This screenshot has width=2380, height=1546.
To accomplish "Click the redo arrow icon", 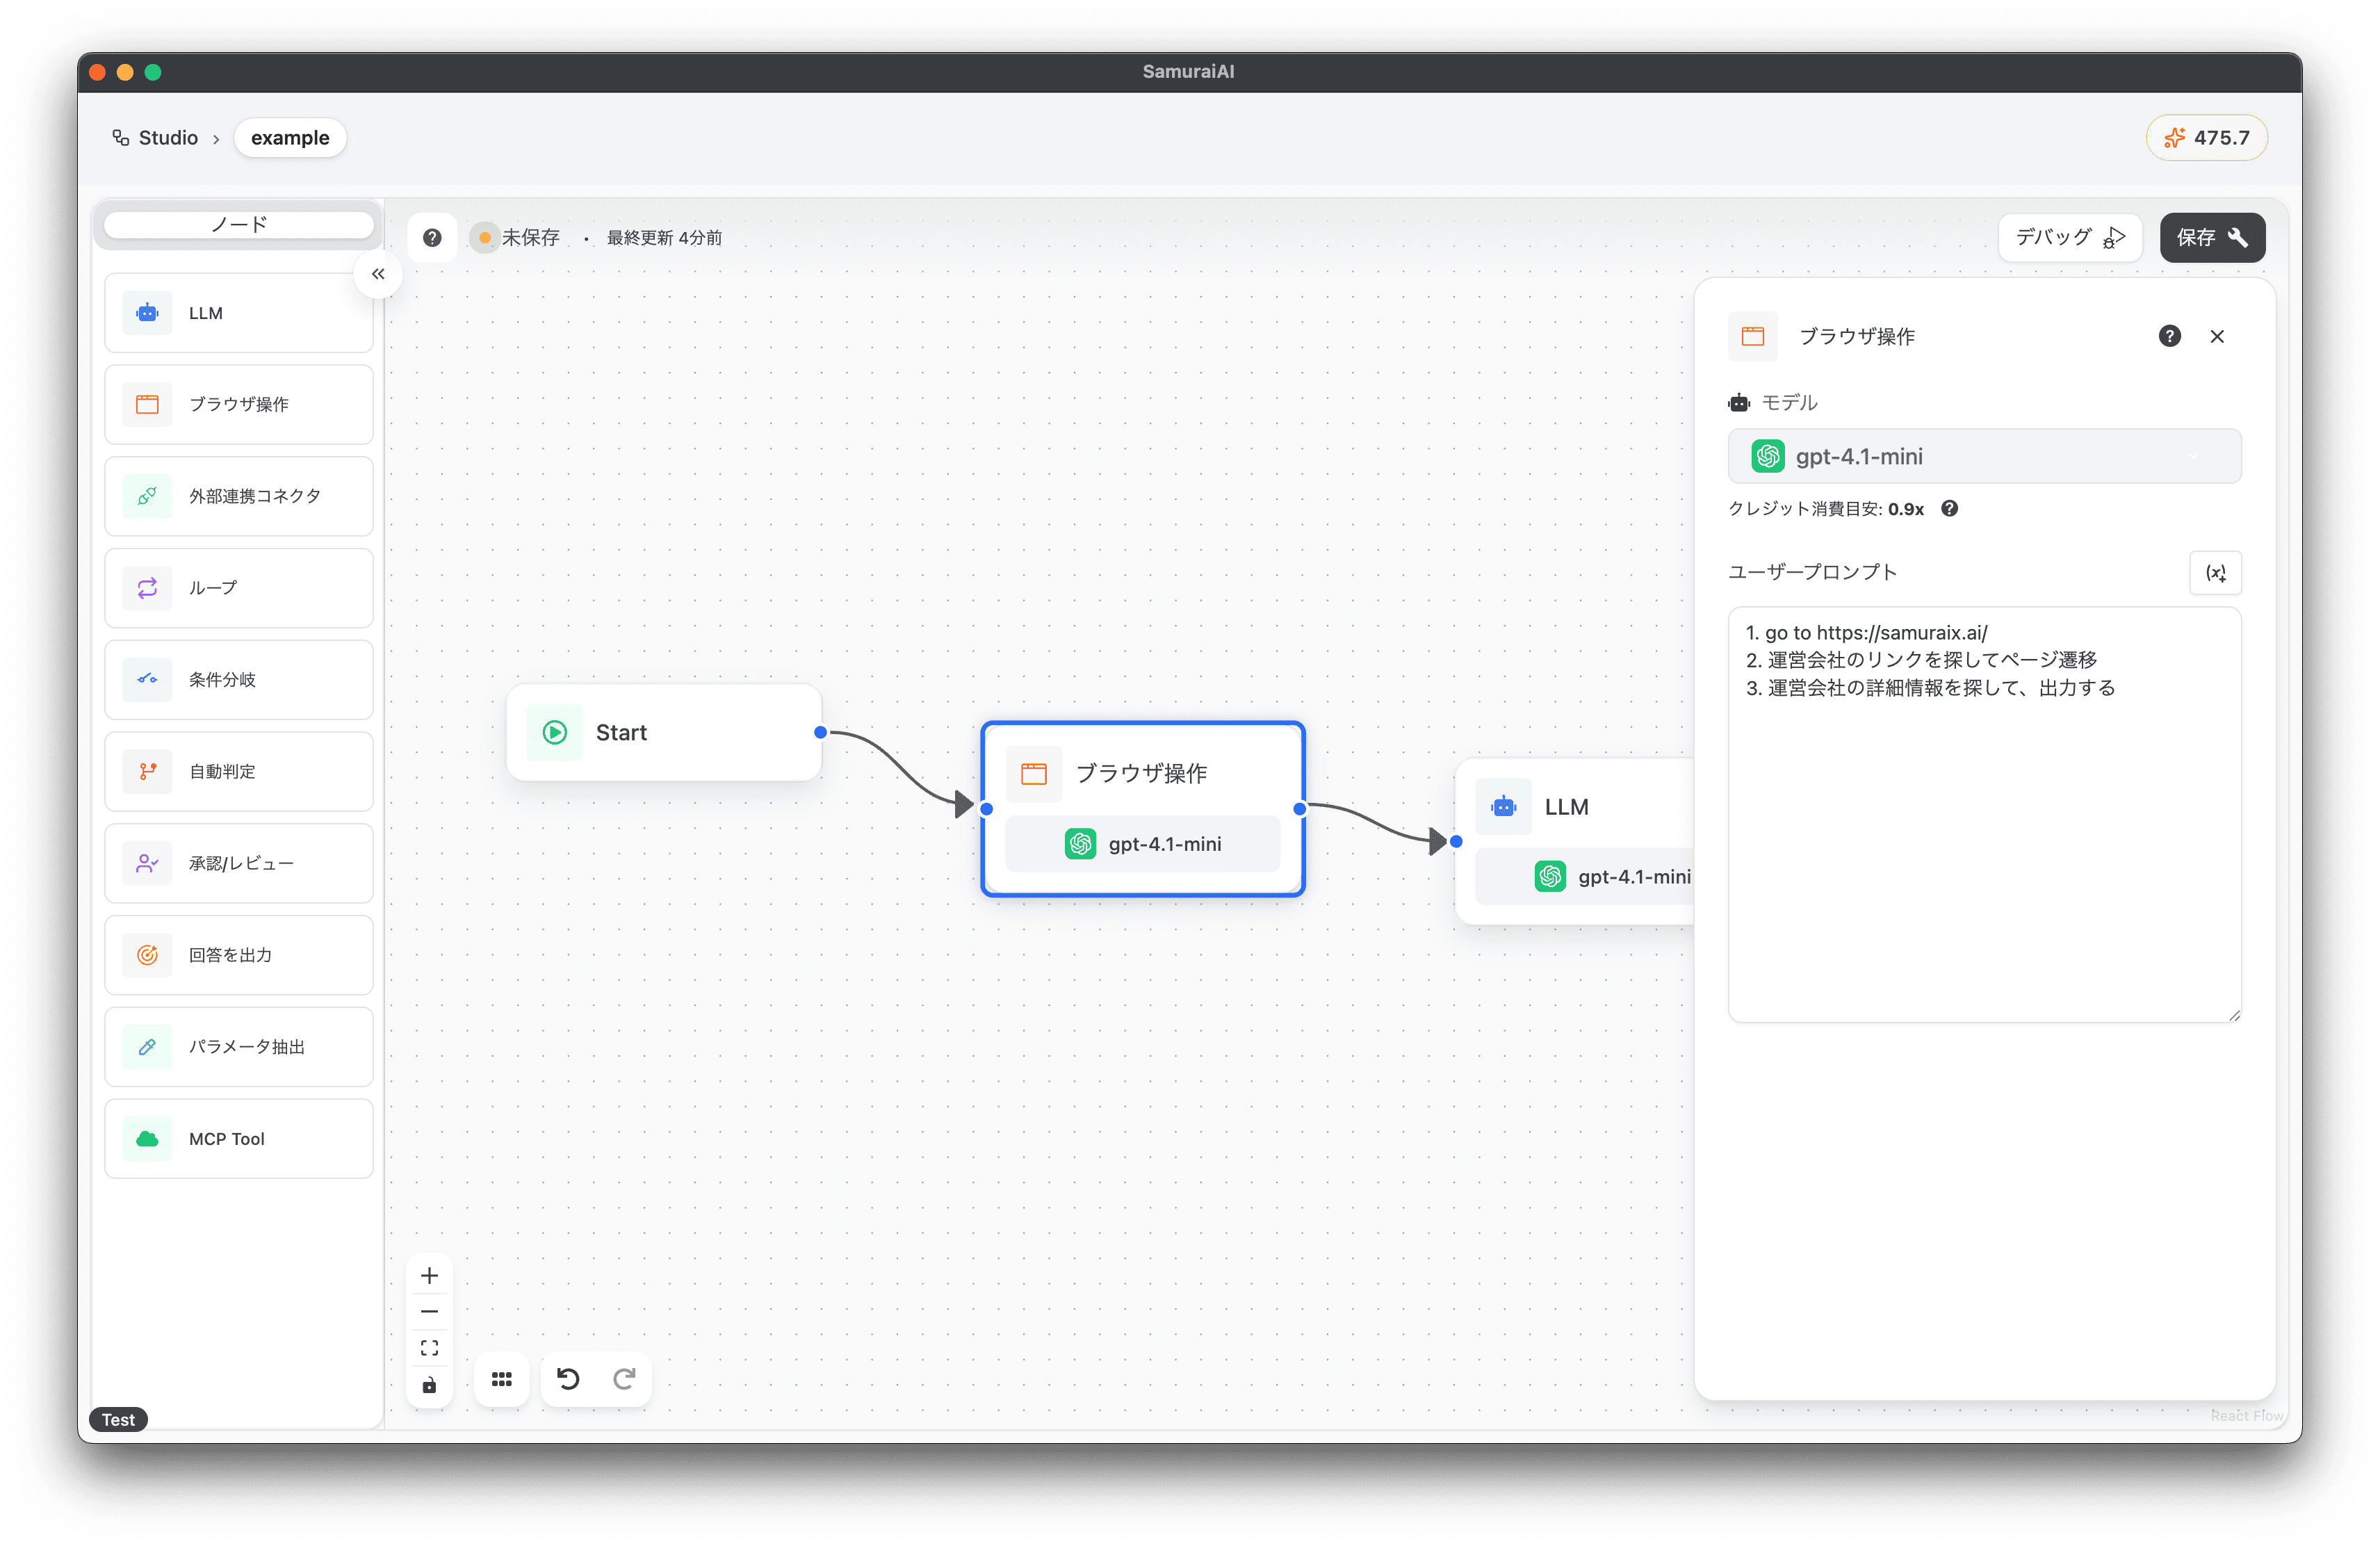I will point(624,1379).
